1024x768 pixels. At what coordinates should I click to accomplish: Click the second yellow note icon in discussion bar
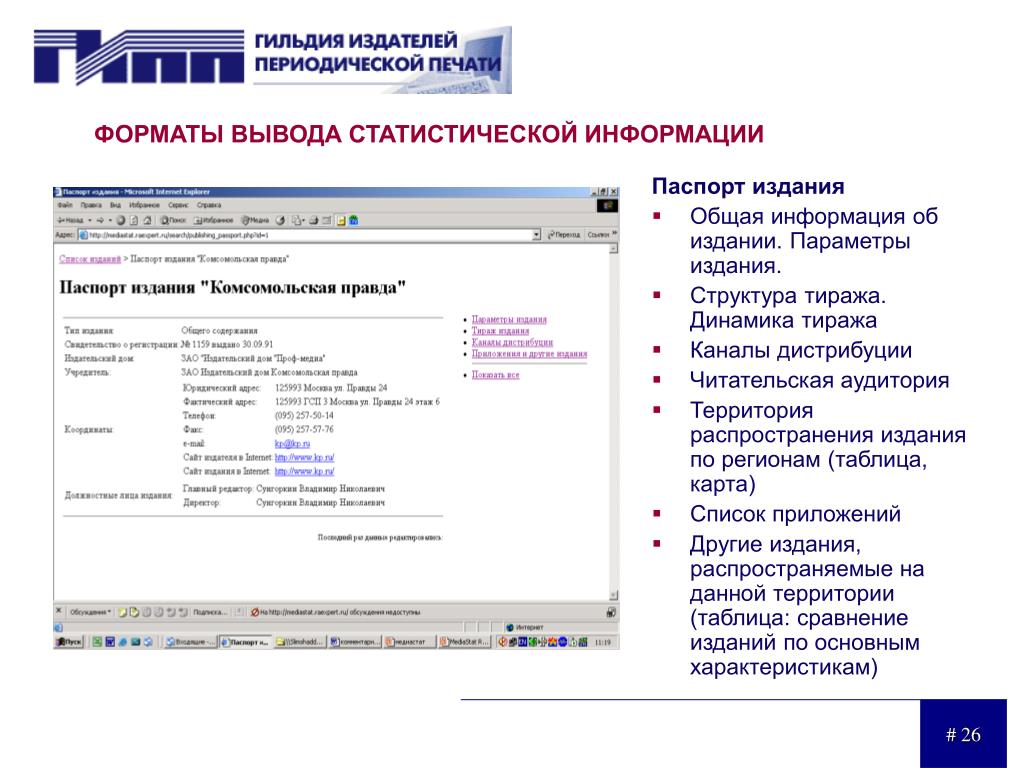134,612
